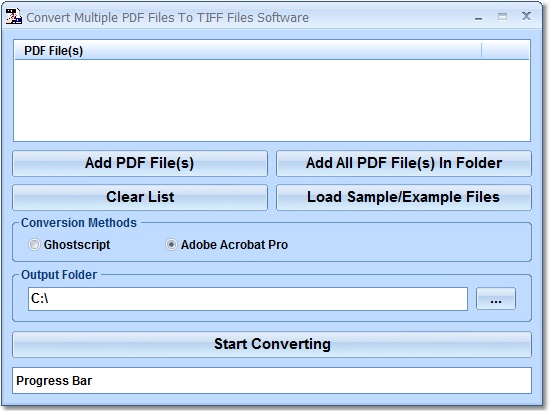
Task: Select the Adobe Acrobat Pro radio button
Action: 171,245
